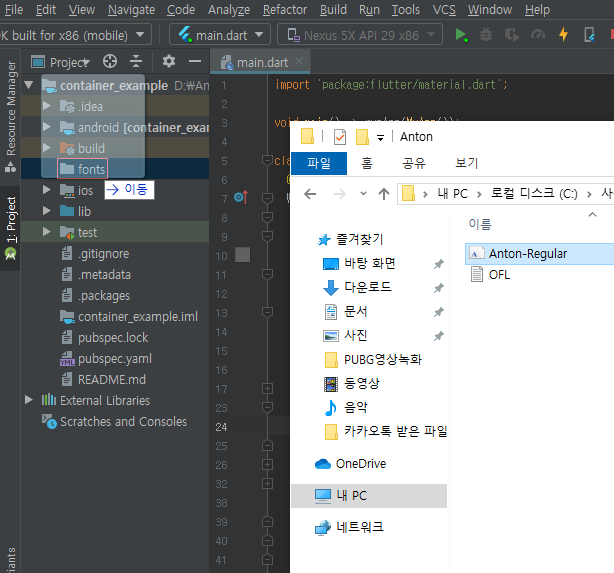Open the Nexus 5X API 29 device dropdown

pyautogui.click(x=360, y=35)
